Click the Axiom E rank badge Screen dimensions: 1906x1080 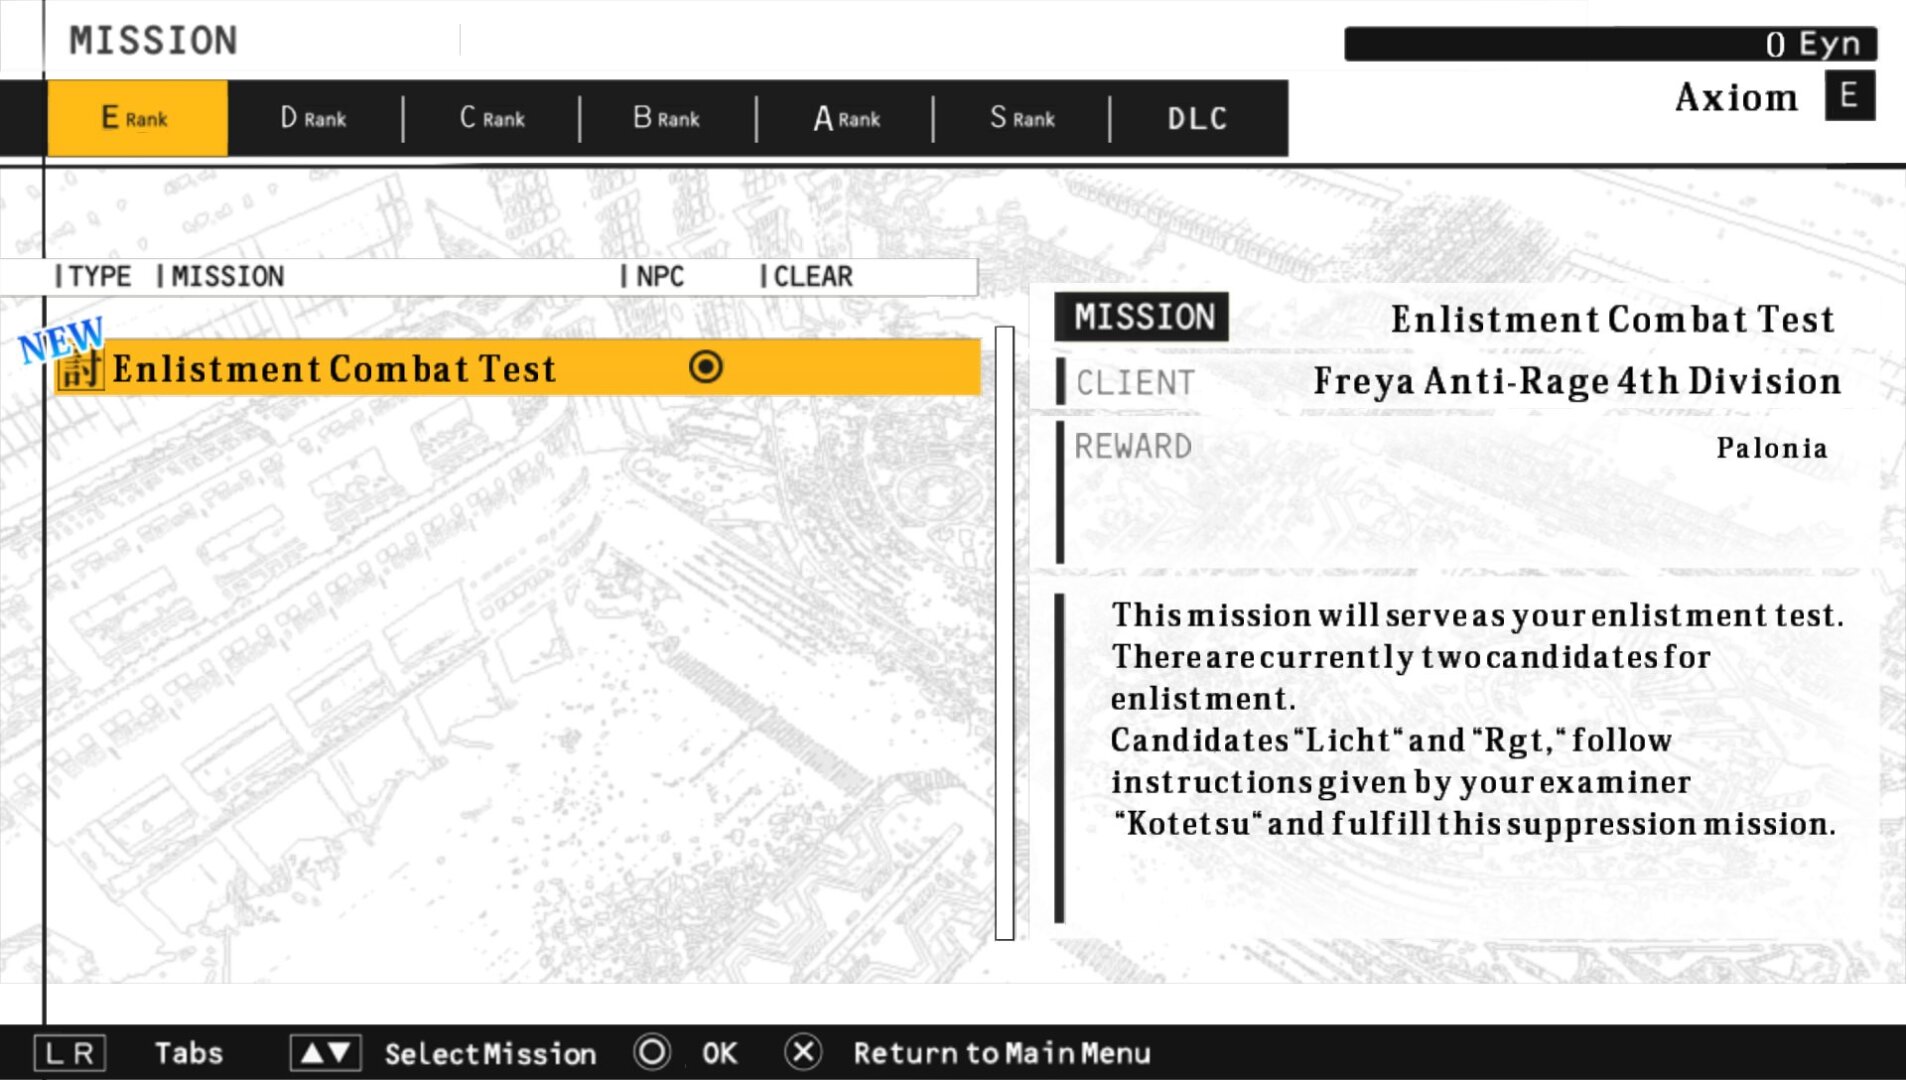tap(1849, 97)
